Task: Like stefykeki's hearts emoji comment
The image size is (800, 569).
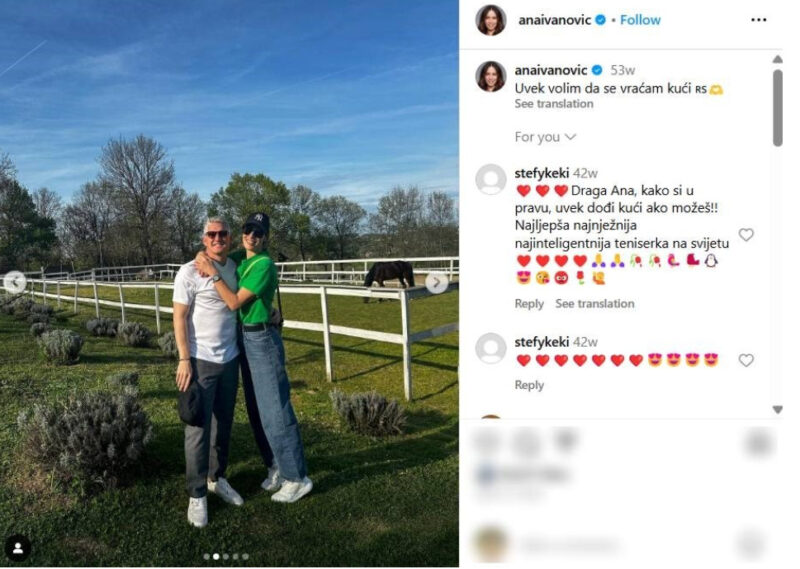Action: coord(746,360)
